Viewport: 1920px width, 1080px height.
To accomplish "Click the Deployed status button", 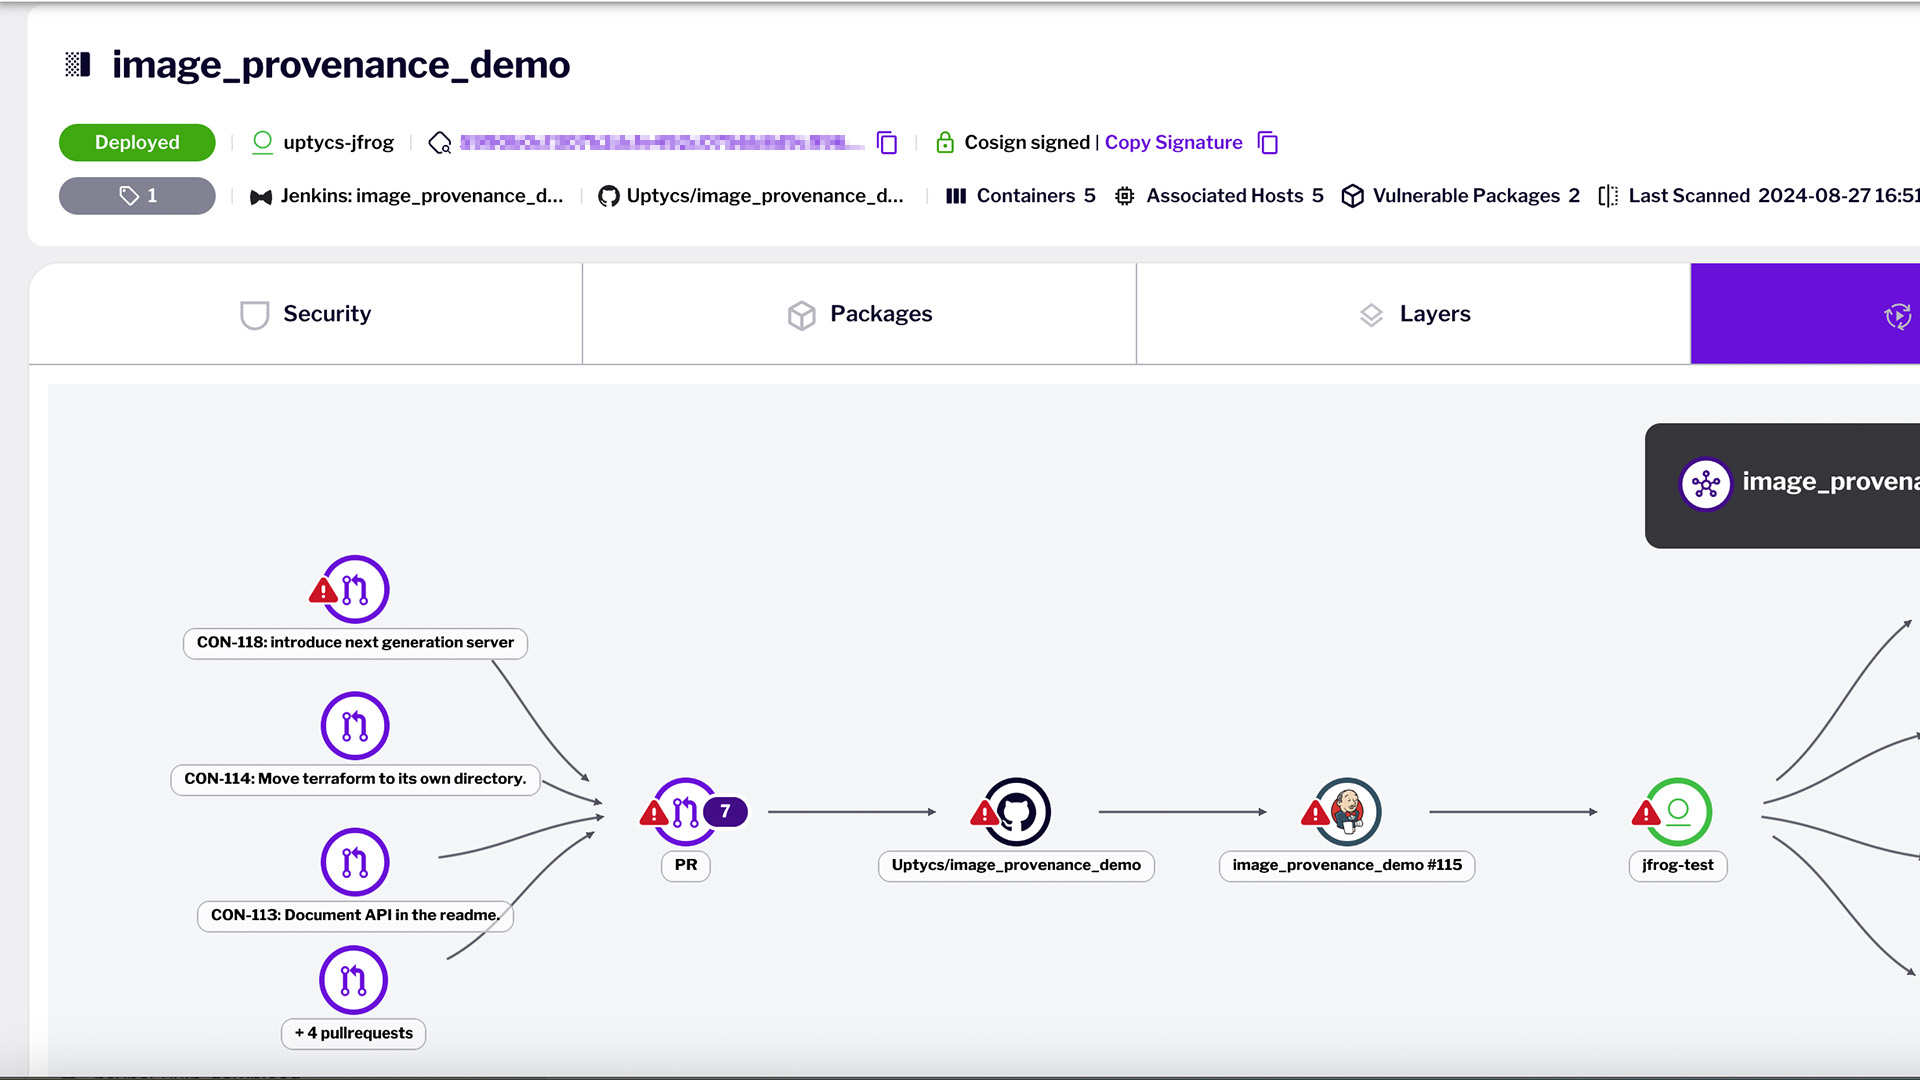I will click(x=136, y=142).
